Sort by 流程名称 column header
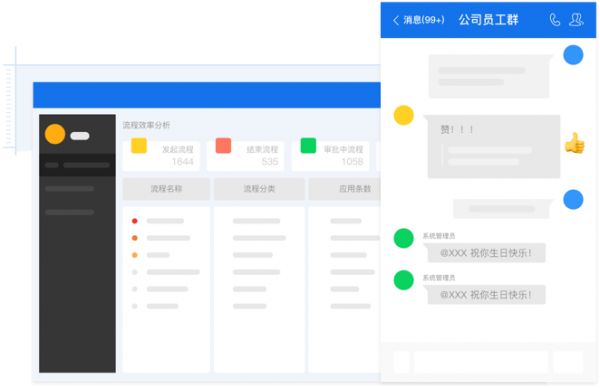The image size is (600, 388). [166, 189]
